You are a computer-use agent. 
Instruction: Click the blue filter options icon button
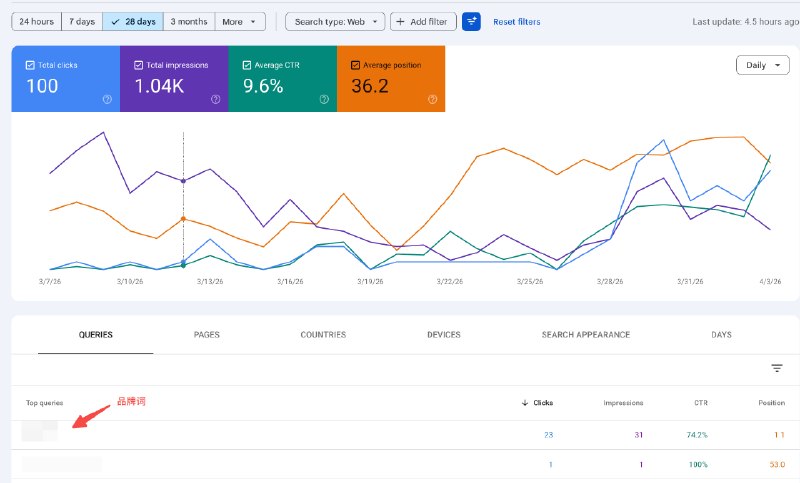click(471, 21)
